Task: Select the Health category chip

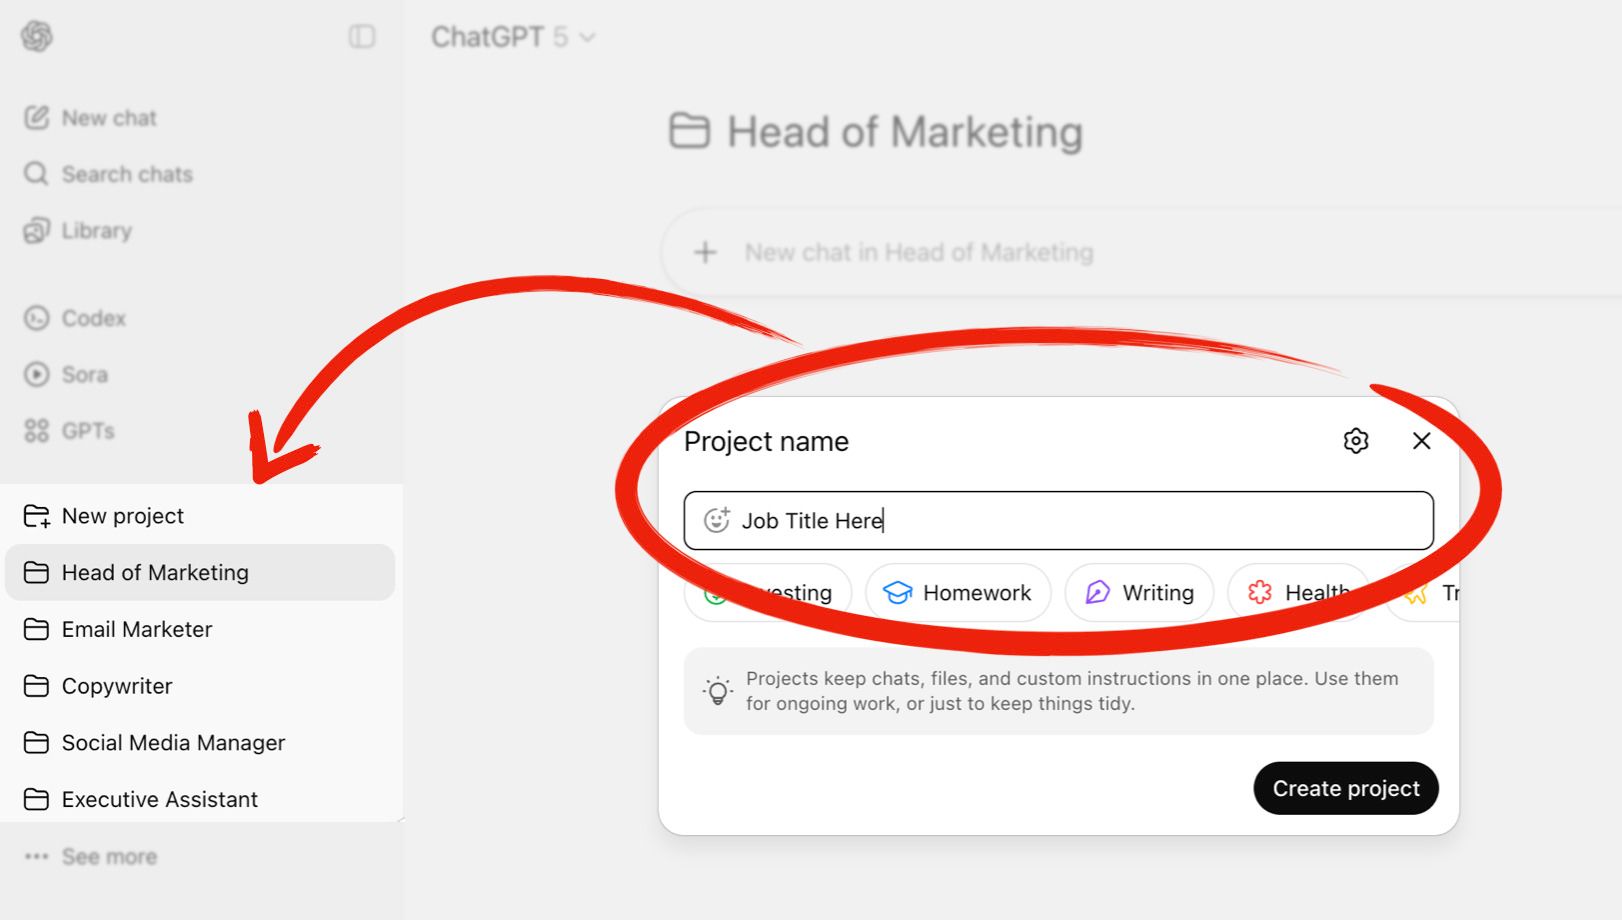Action: (1299, 593)
